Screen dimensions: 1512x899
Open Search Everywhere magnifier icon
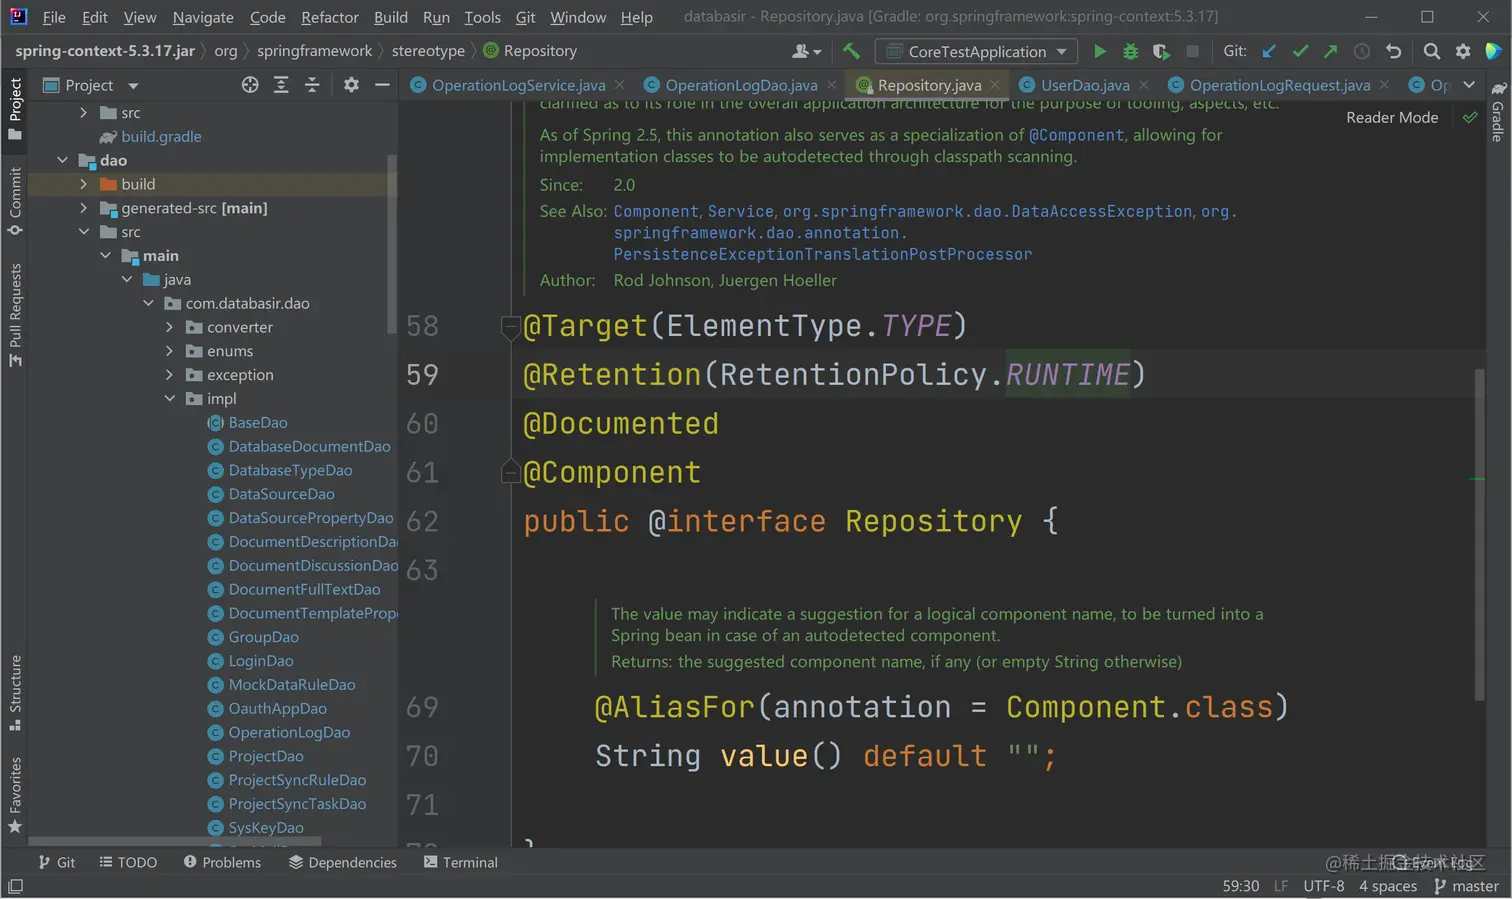1432,51
